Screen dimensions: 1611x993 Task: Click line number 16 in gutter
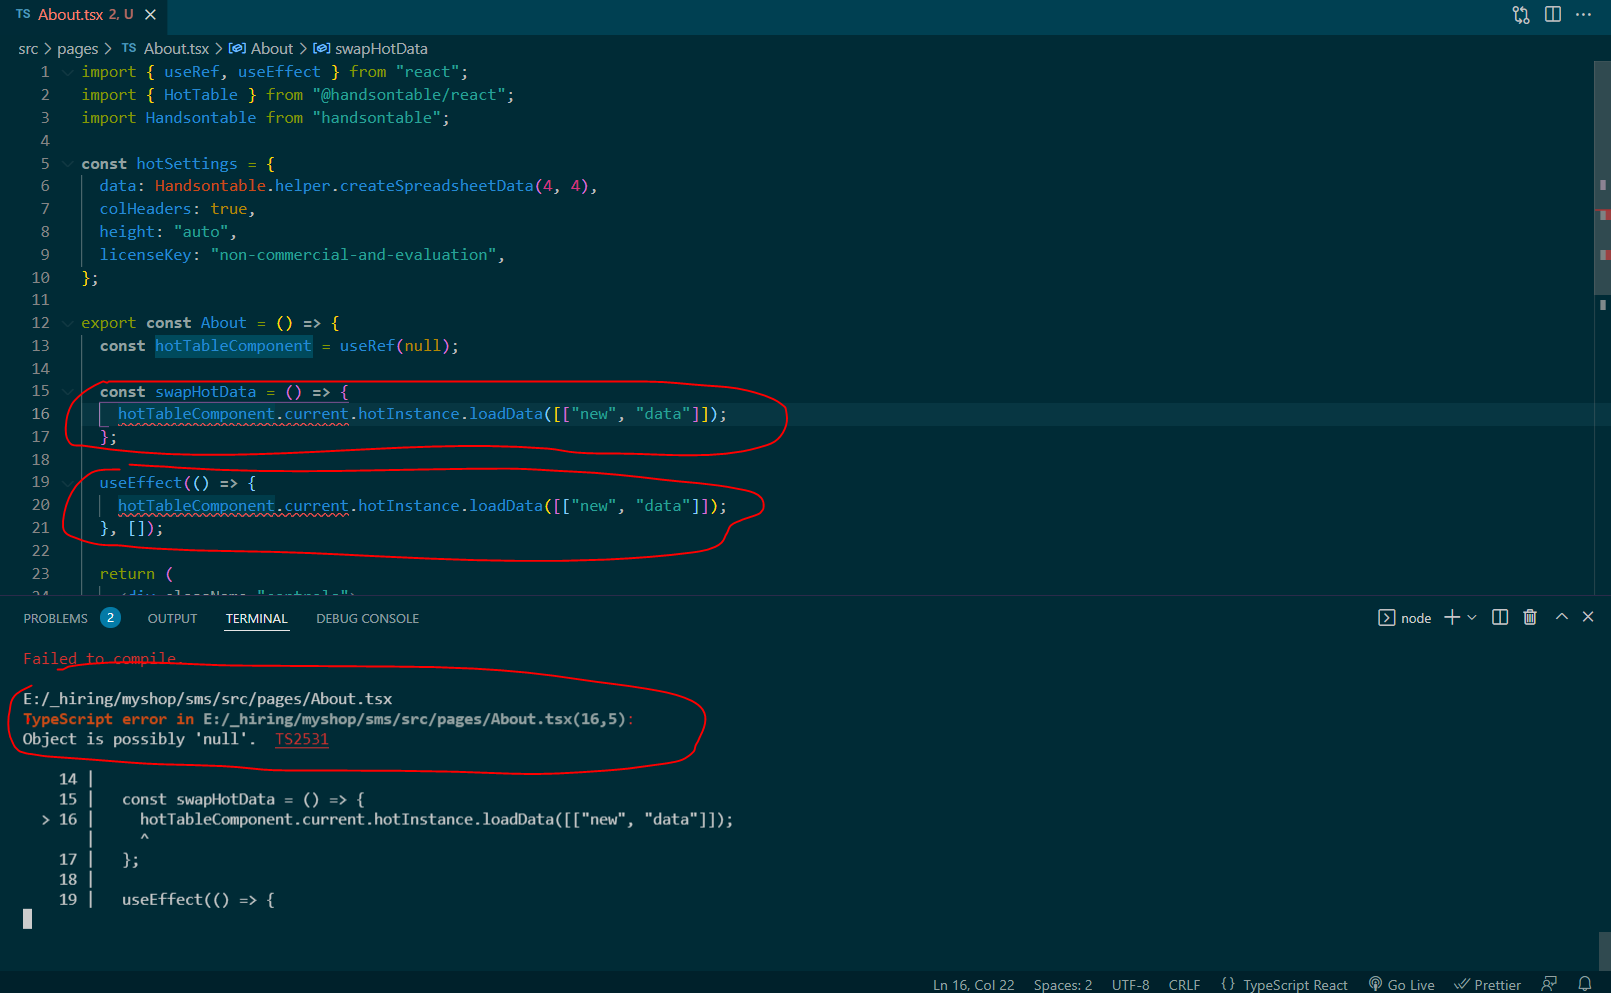coord(40,414)
